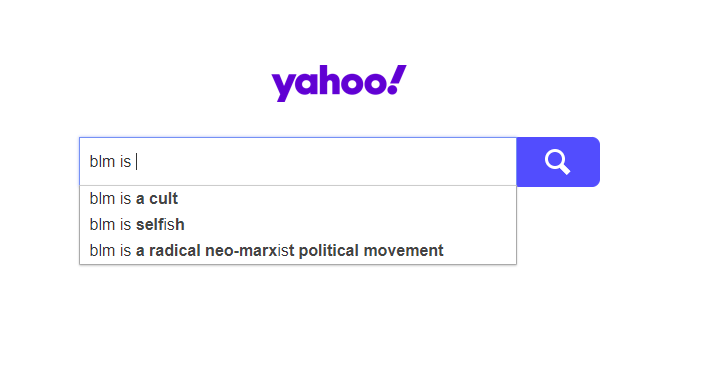Place the cursor after "blm is" text
719x383 pixels.
(136, 162)
